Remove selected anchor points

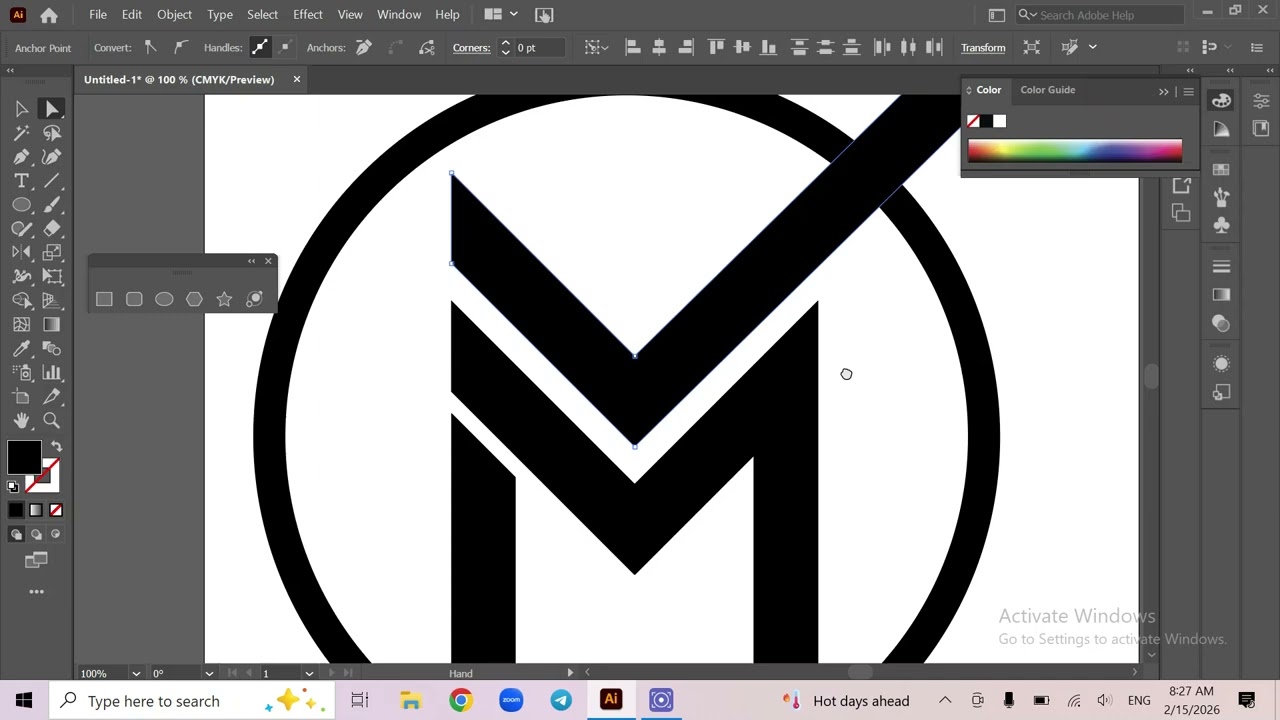click(364, 47)
